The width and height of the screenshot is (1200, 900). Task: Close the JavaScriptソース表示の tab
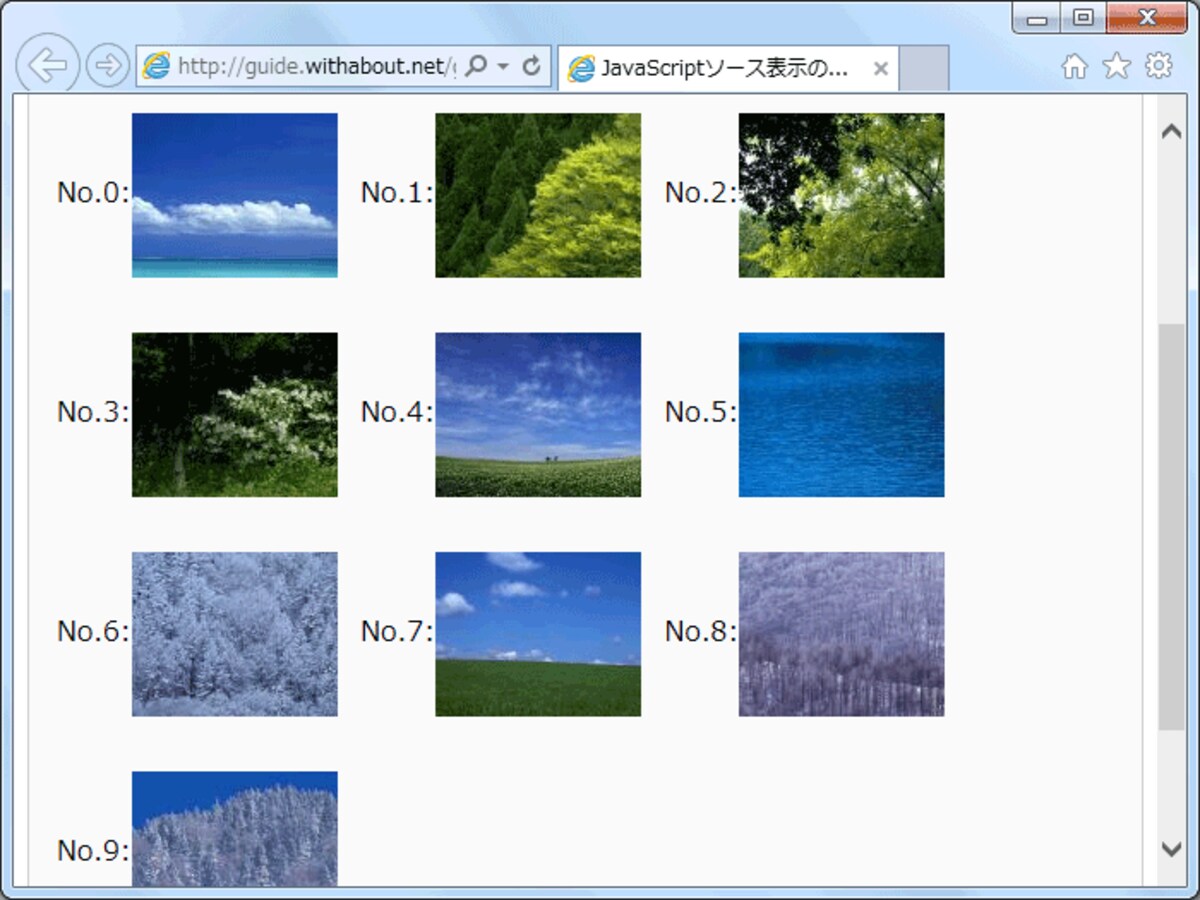coord(881,68)
